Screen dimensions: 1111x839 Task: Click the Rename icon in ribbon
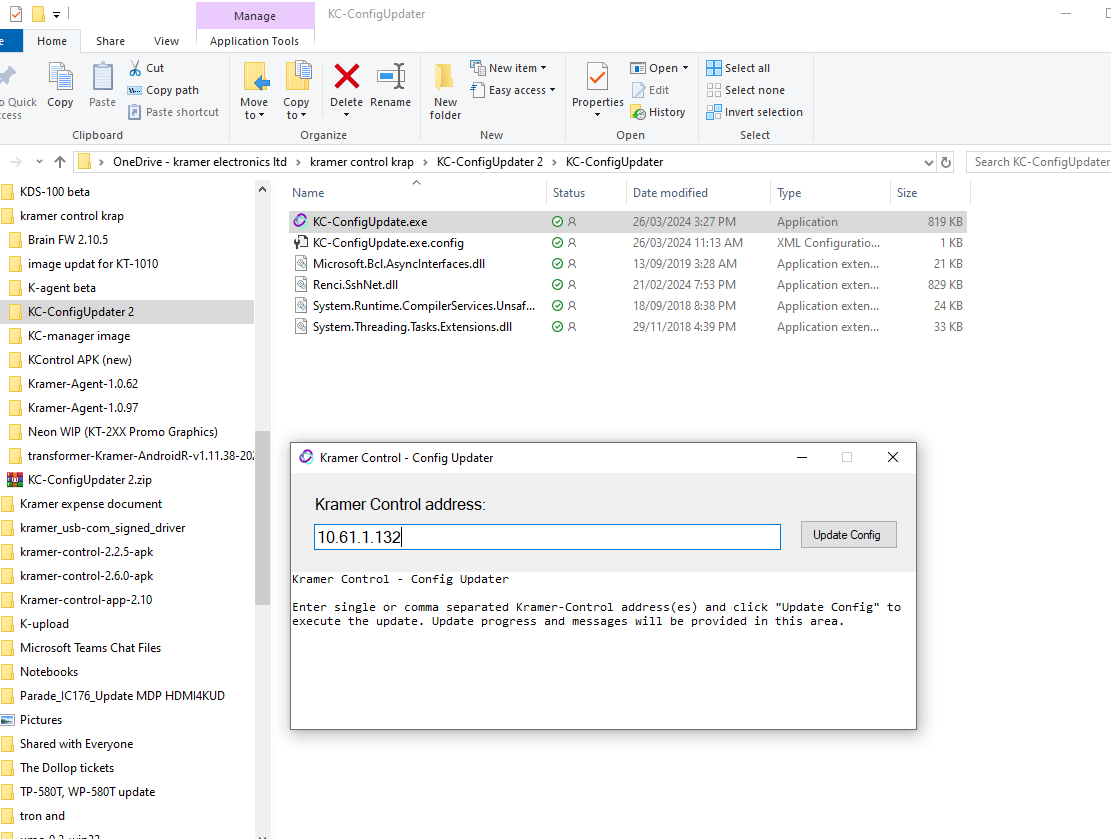tap(390, 77)
